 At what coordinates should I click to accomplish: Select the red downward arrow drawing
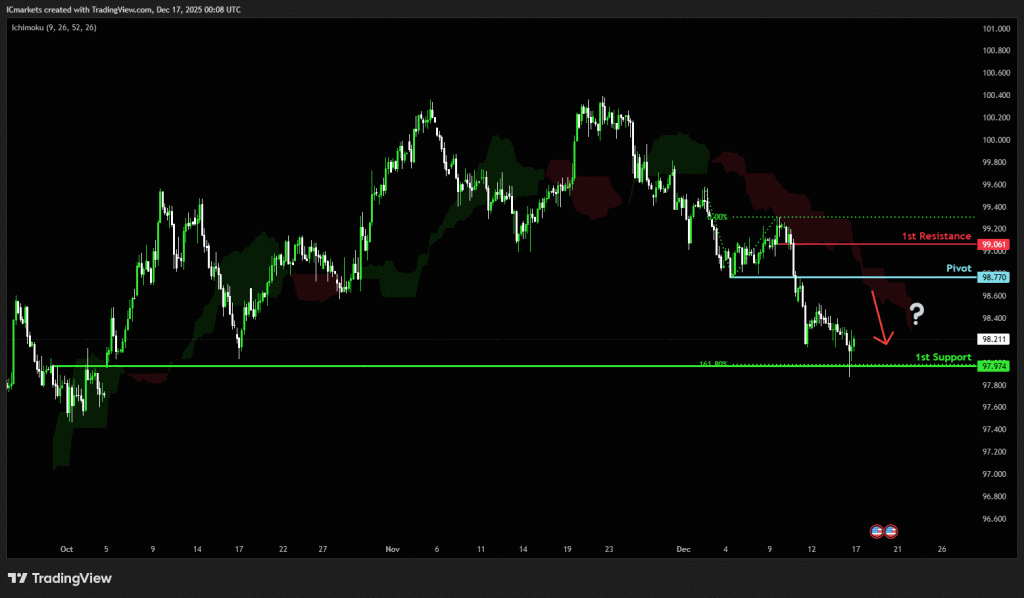point(880,318)
